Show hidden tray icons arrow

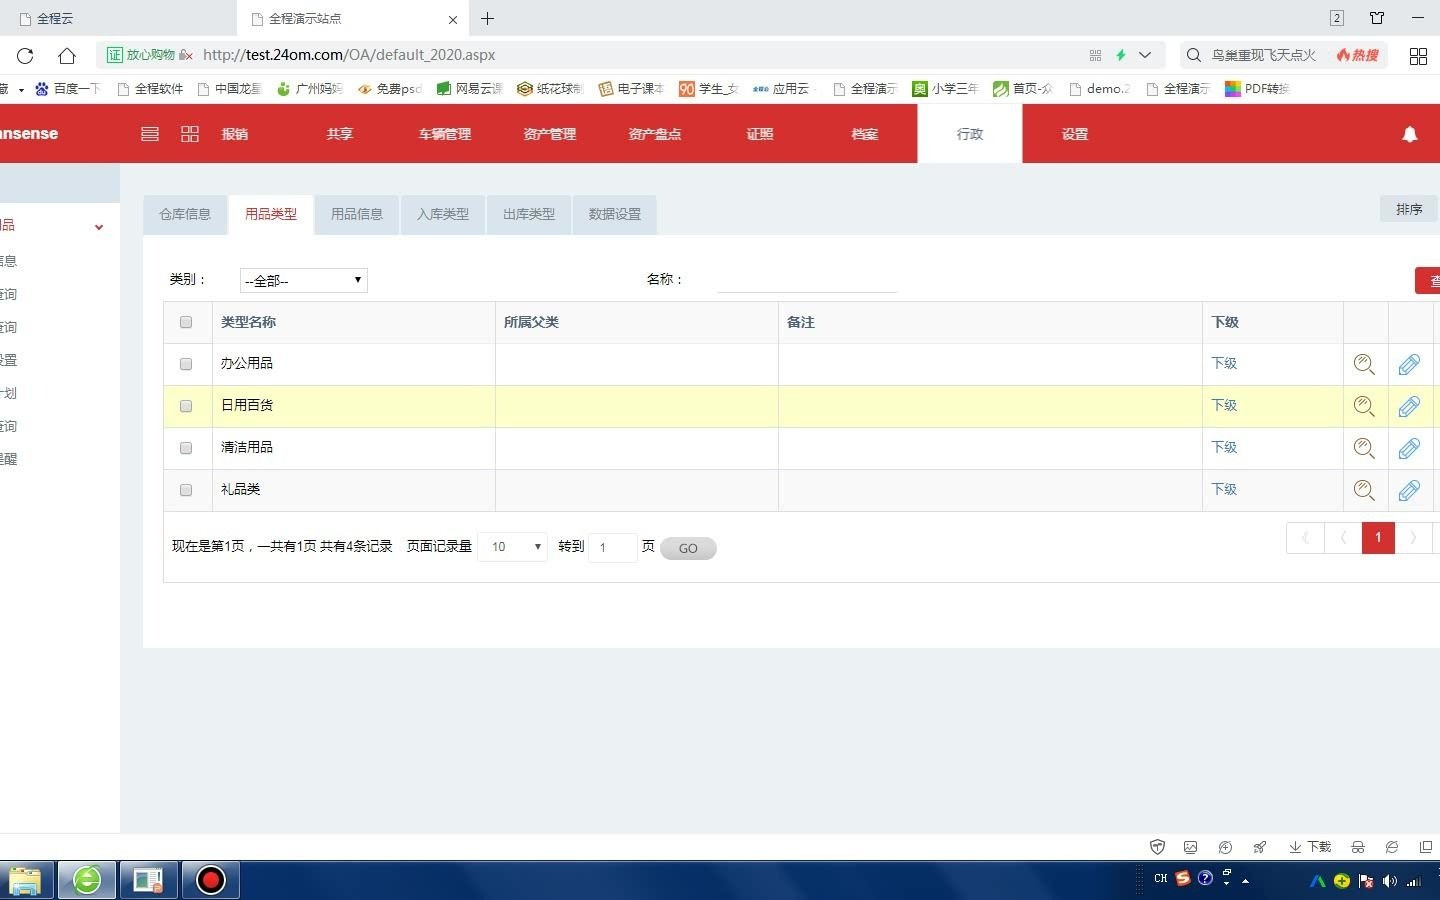click(1245, 881)
